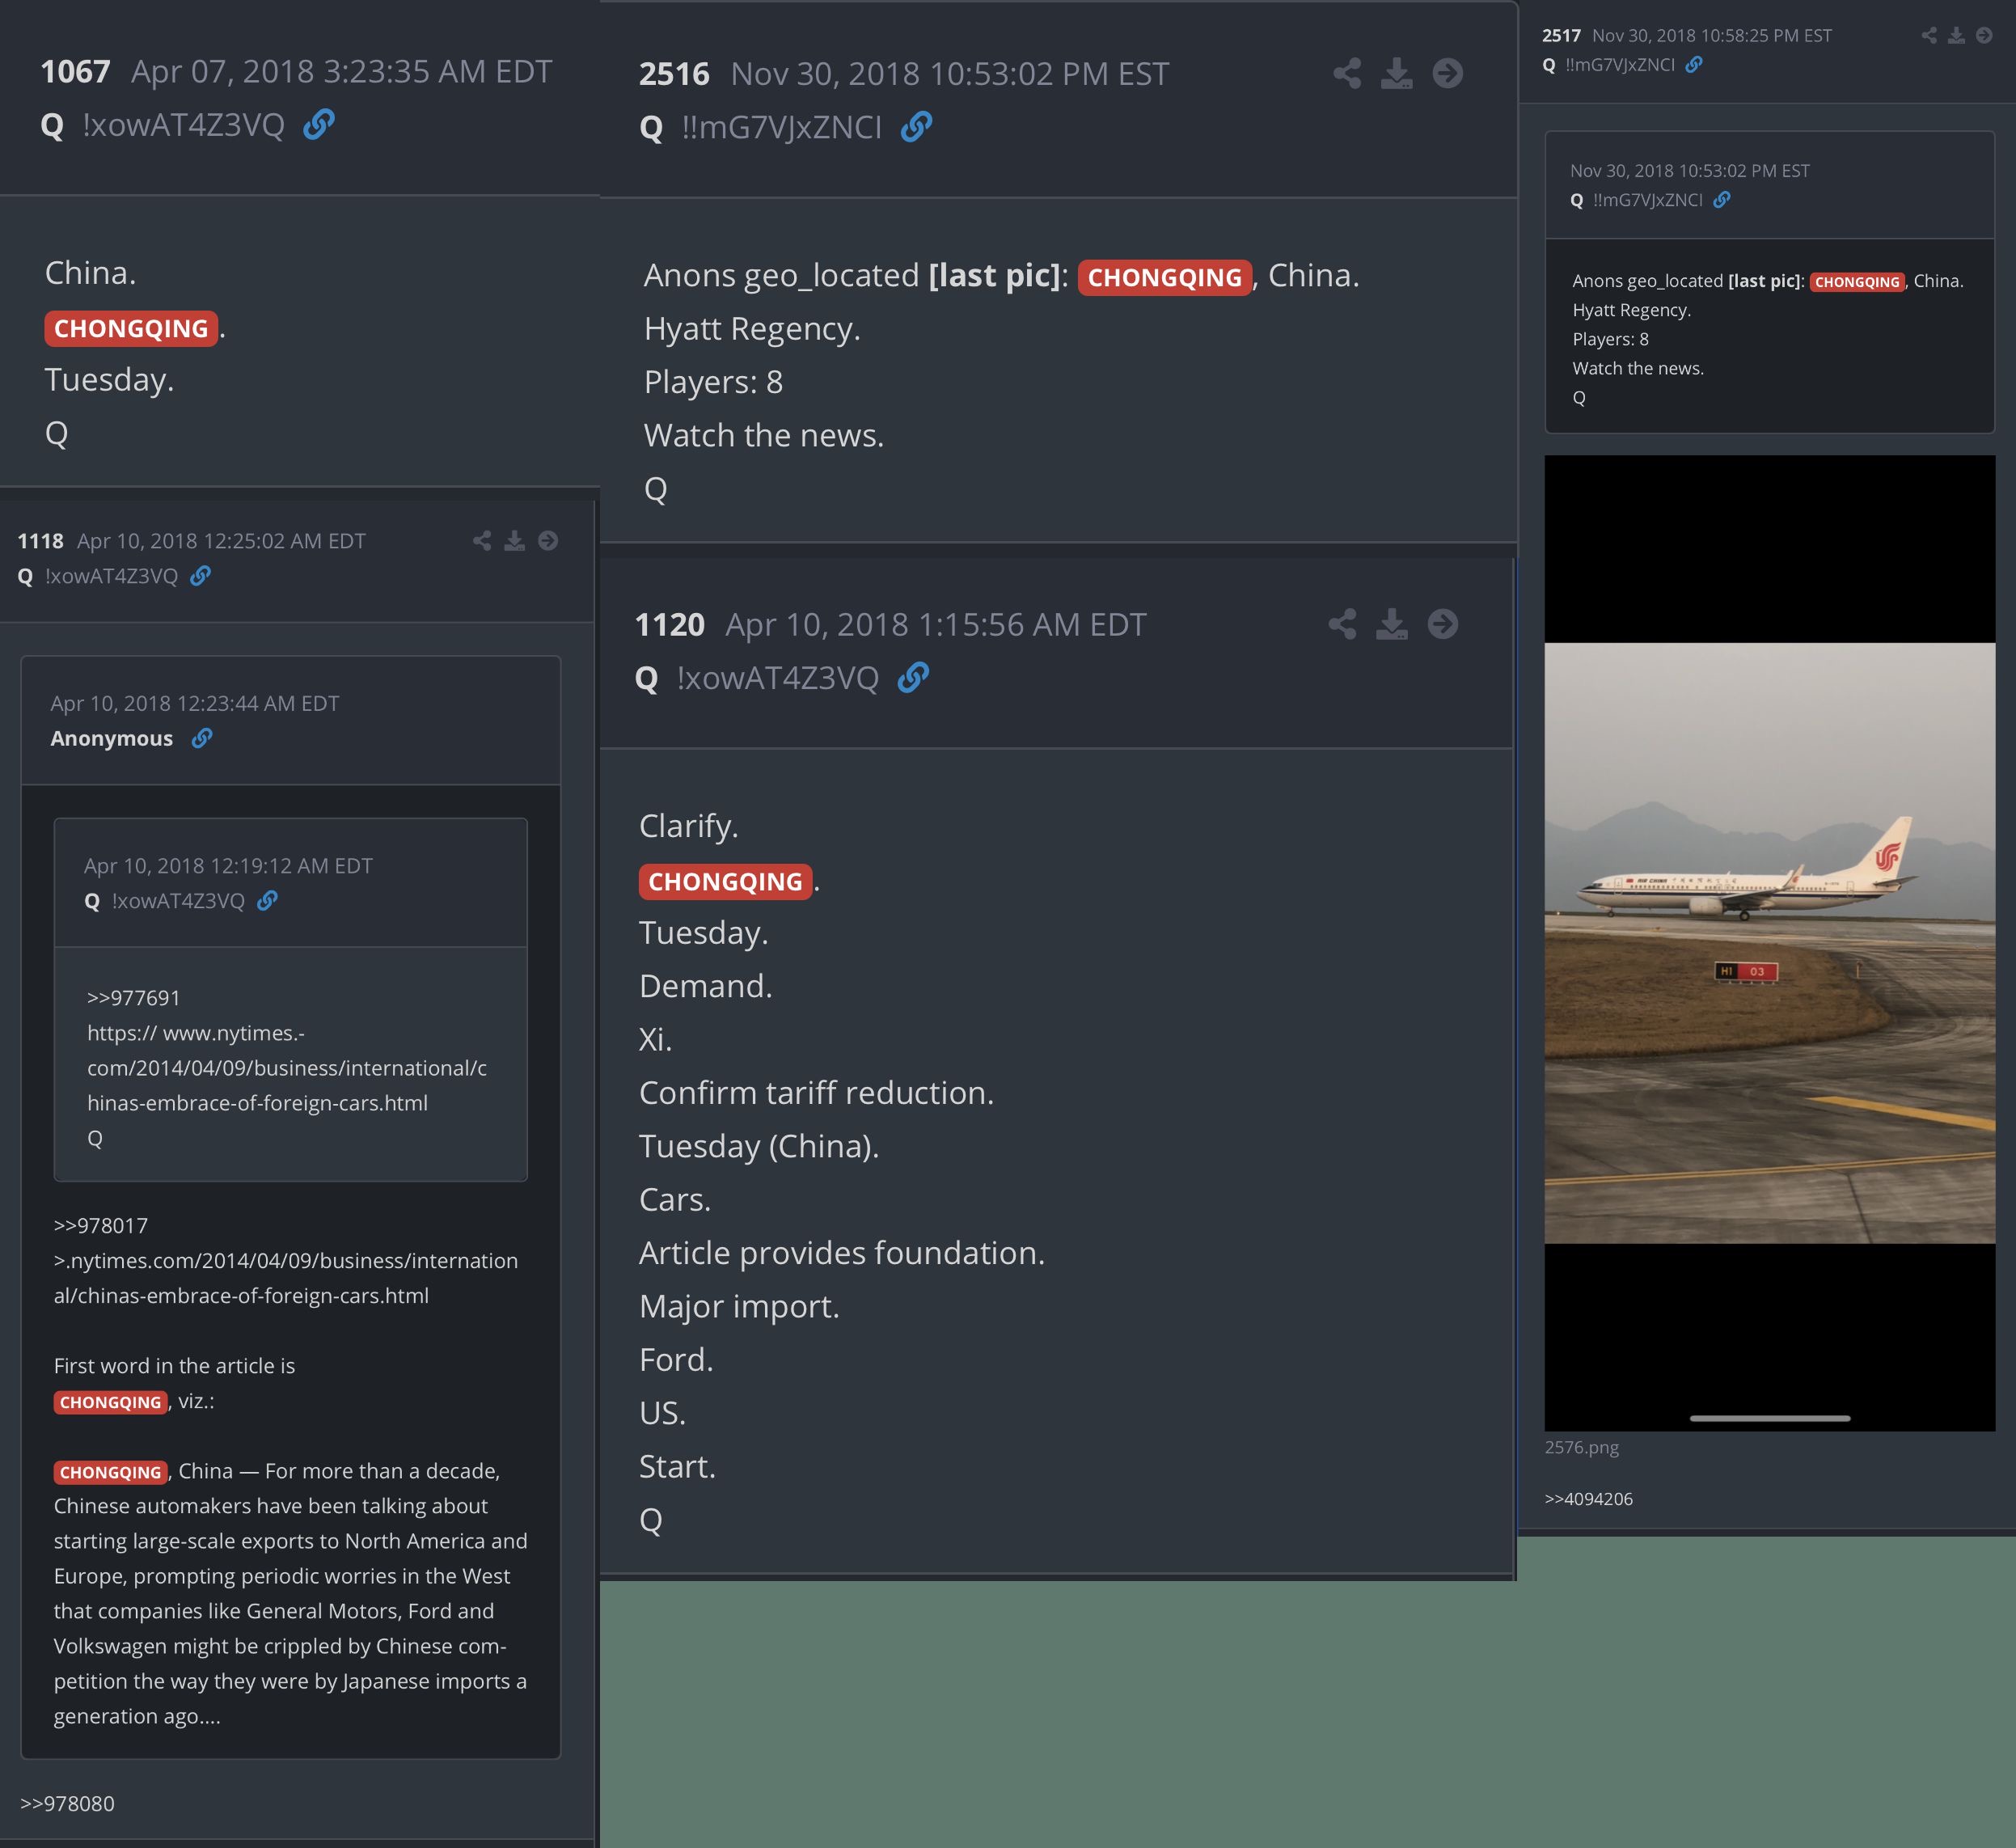Select post number 1067
Viewport: 2016px width, 1848px height.
click(75, 72)
